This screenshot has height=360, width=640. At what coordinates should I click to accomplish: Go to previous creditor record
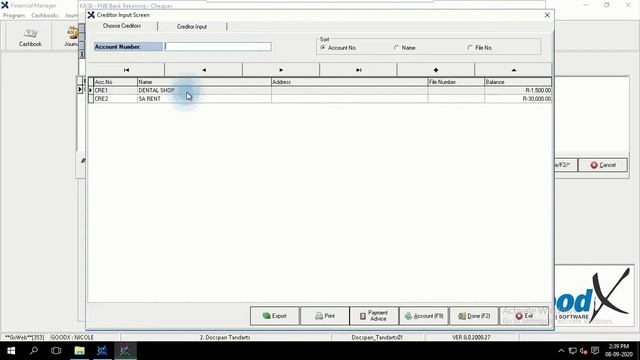(204, 70)
